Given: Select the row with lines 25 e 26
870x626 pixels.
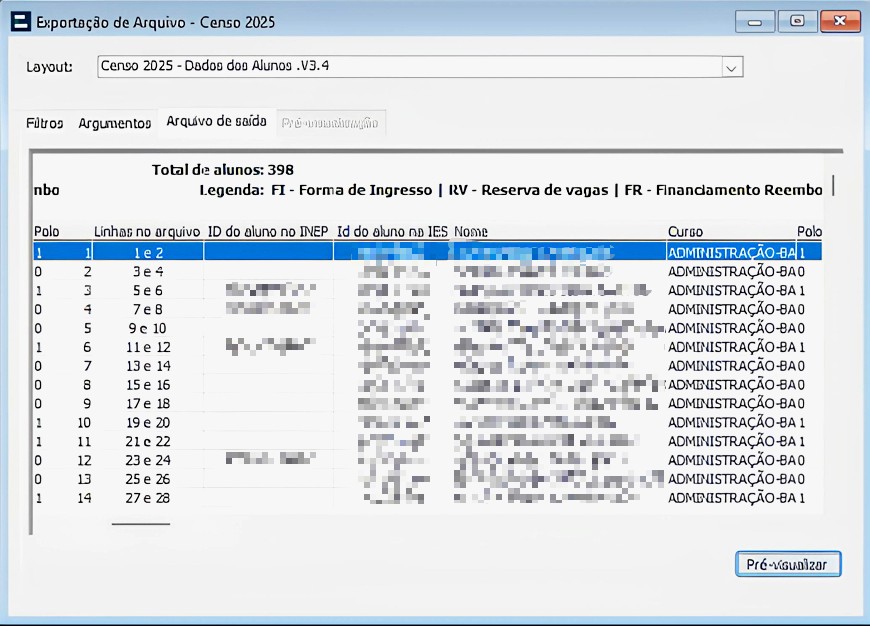Looking at the screenshot, I should click(427, 479).
